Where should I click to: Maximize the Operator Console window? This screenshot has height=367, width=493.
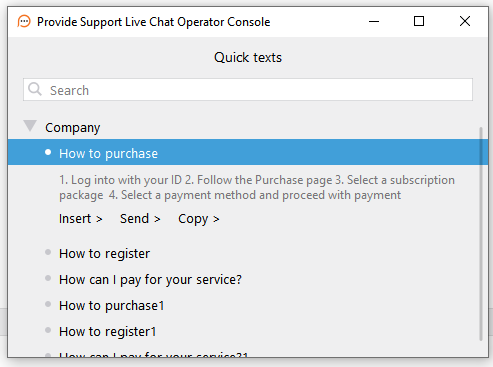pos(419,21)
